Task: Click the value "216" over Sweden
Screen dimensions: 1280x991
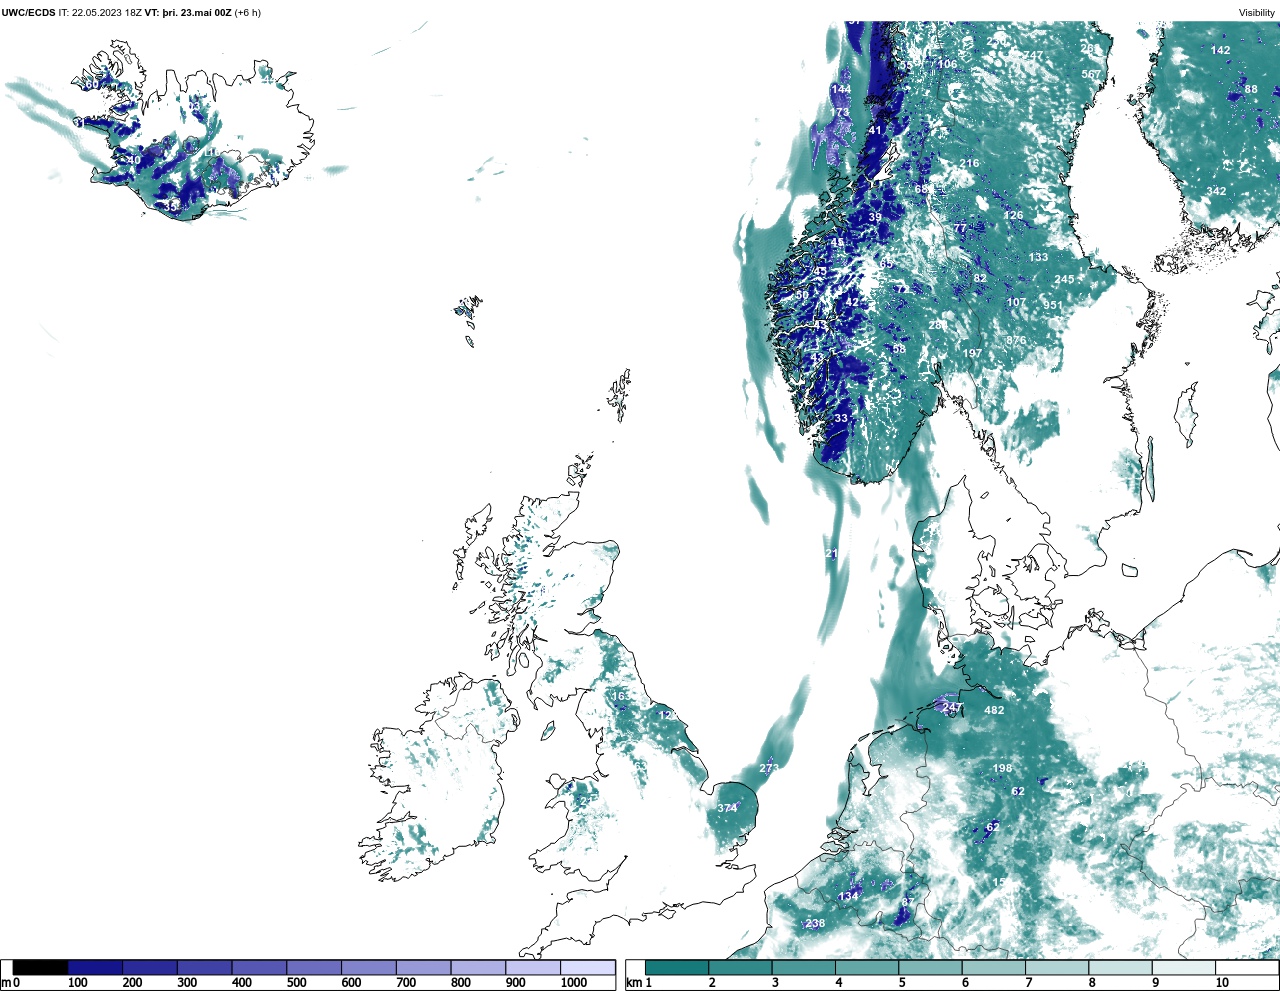Action: click(x=969, y=163)
